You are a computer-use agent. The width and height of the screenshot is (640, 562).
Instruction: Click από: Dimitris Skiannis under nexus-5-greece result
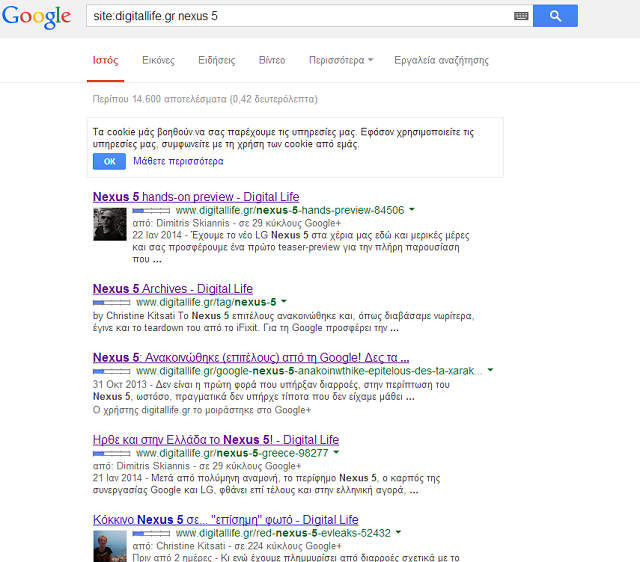(141, 466)
